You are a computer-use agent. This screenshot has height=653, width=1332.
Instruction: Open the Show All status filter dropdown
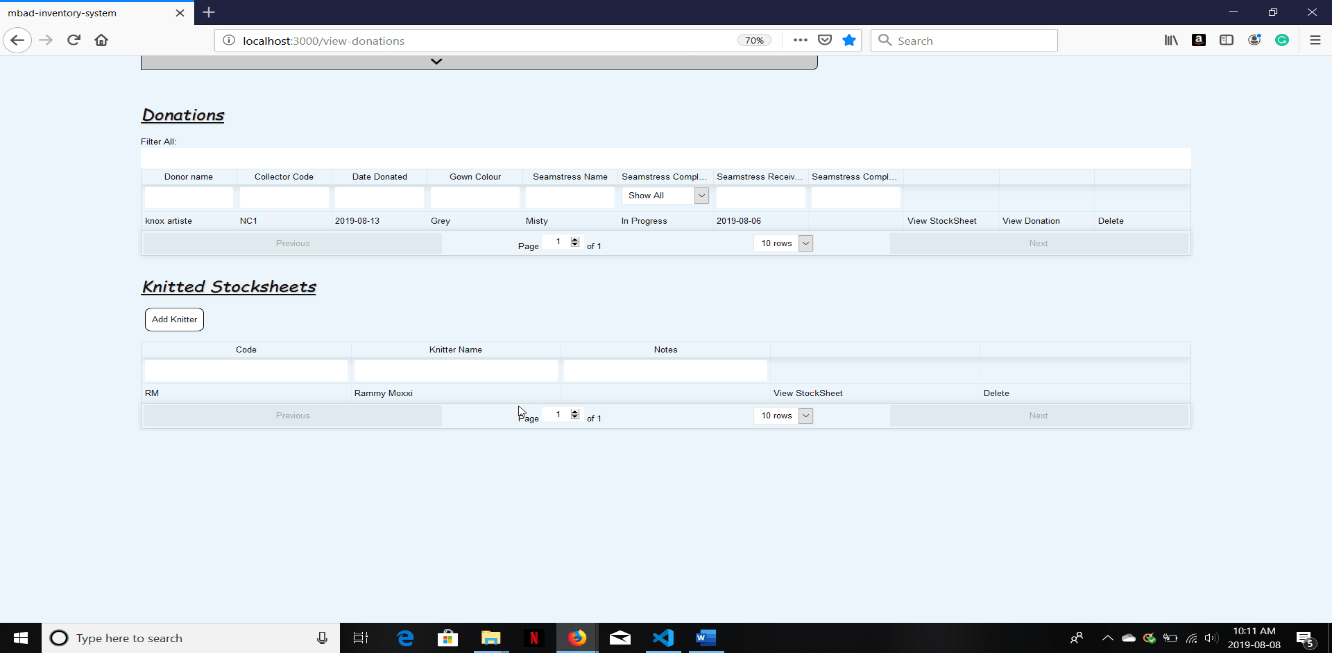(x=665, y=196)
